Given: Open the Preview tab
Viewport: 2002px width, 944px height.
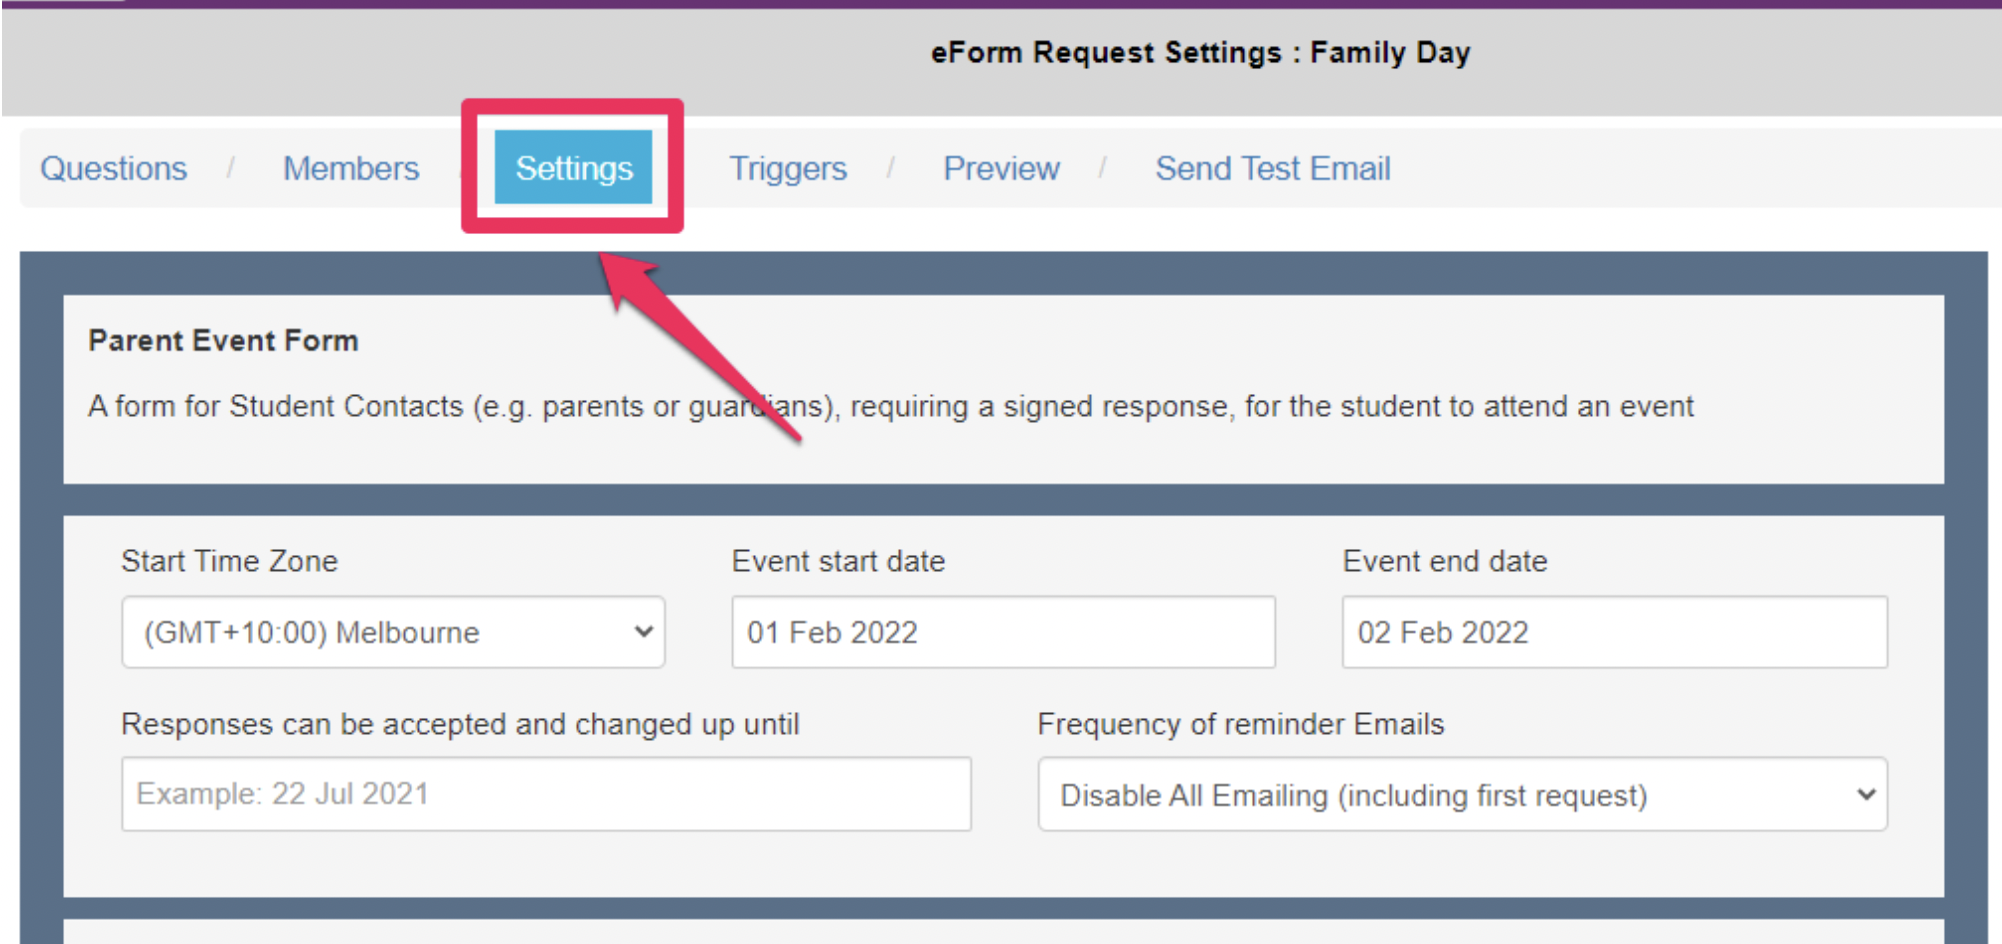Looking at the screenshot, I should click(1001, 168).
